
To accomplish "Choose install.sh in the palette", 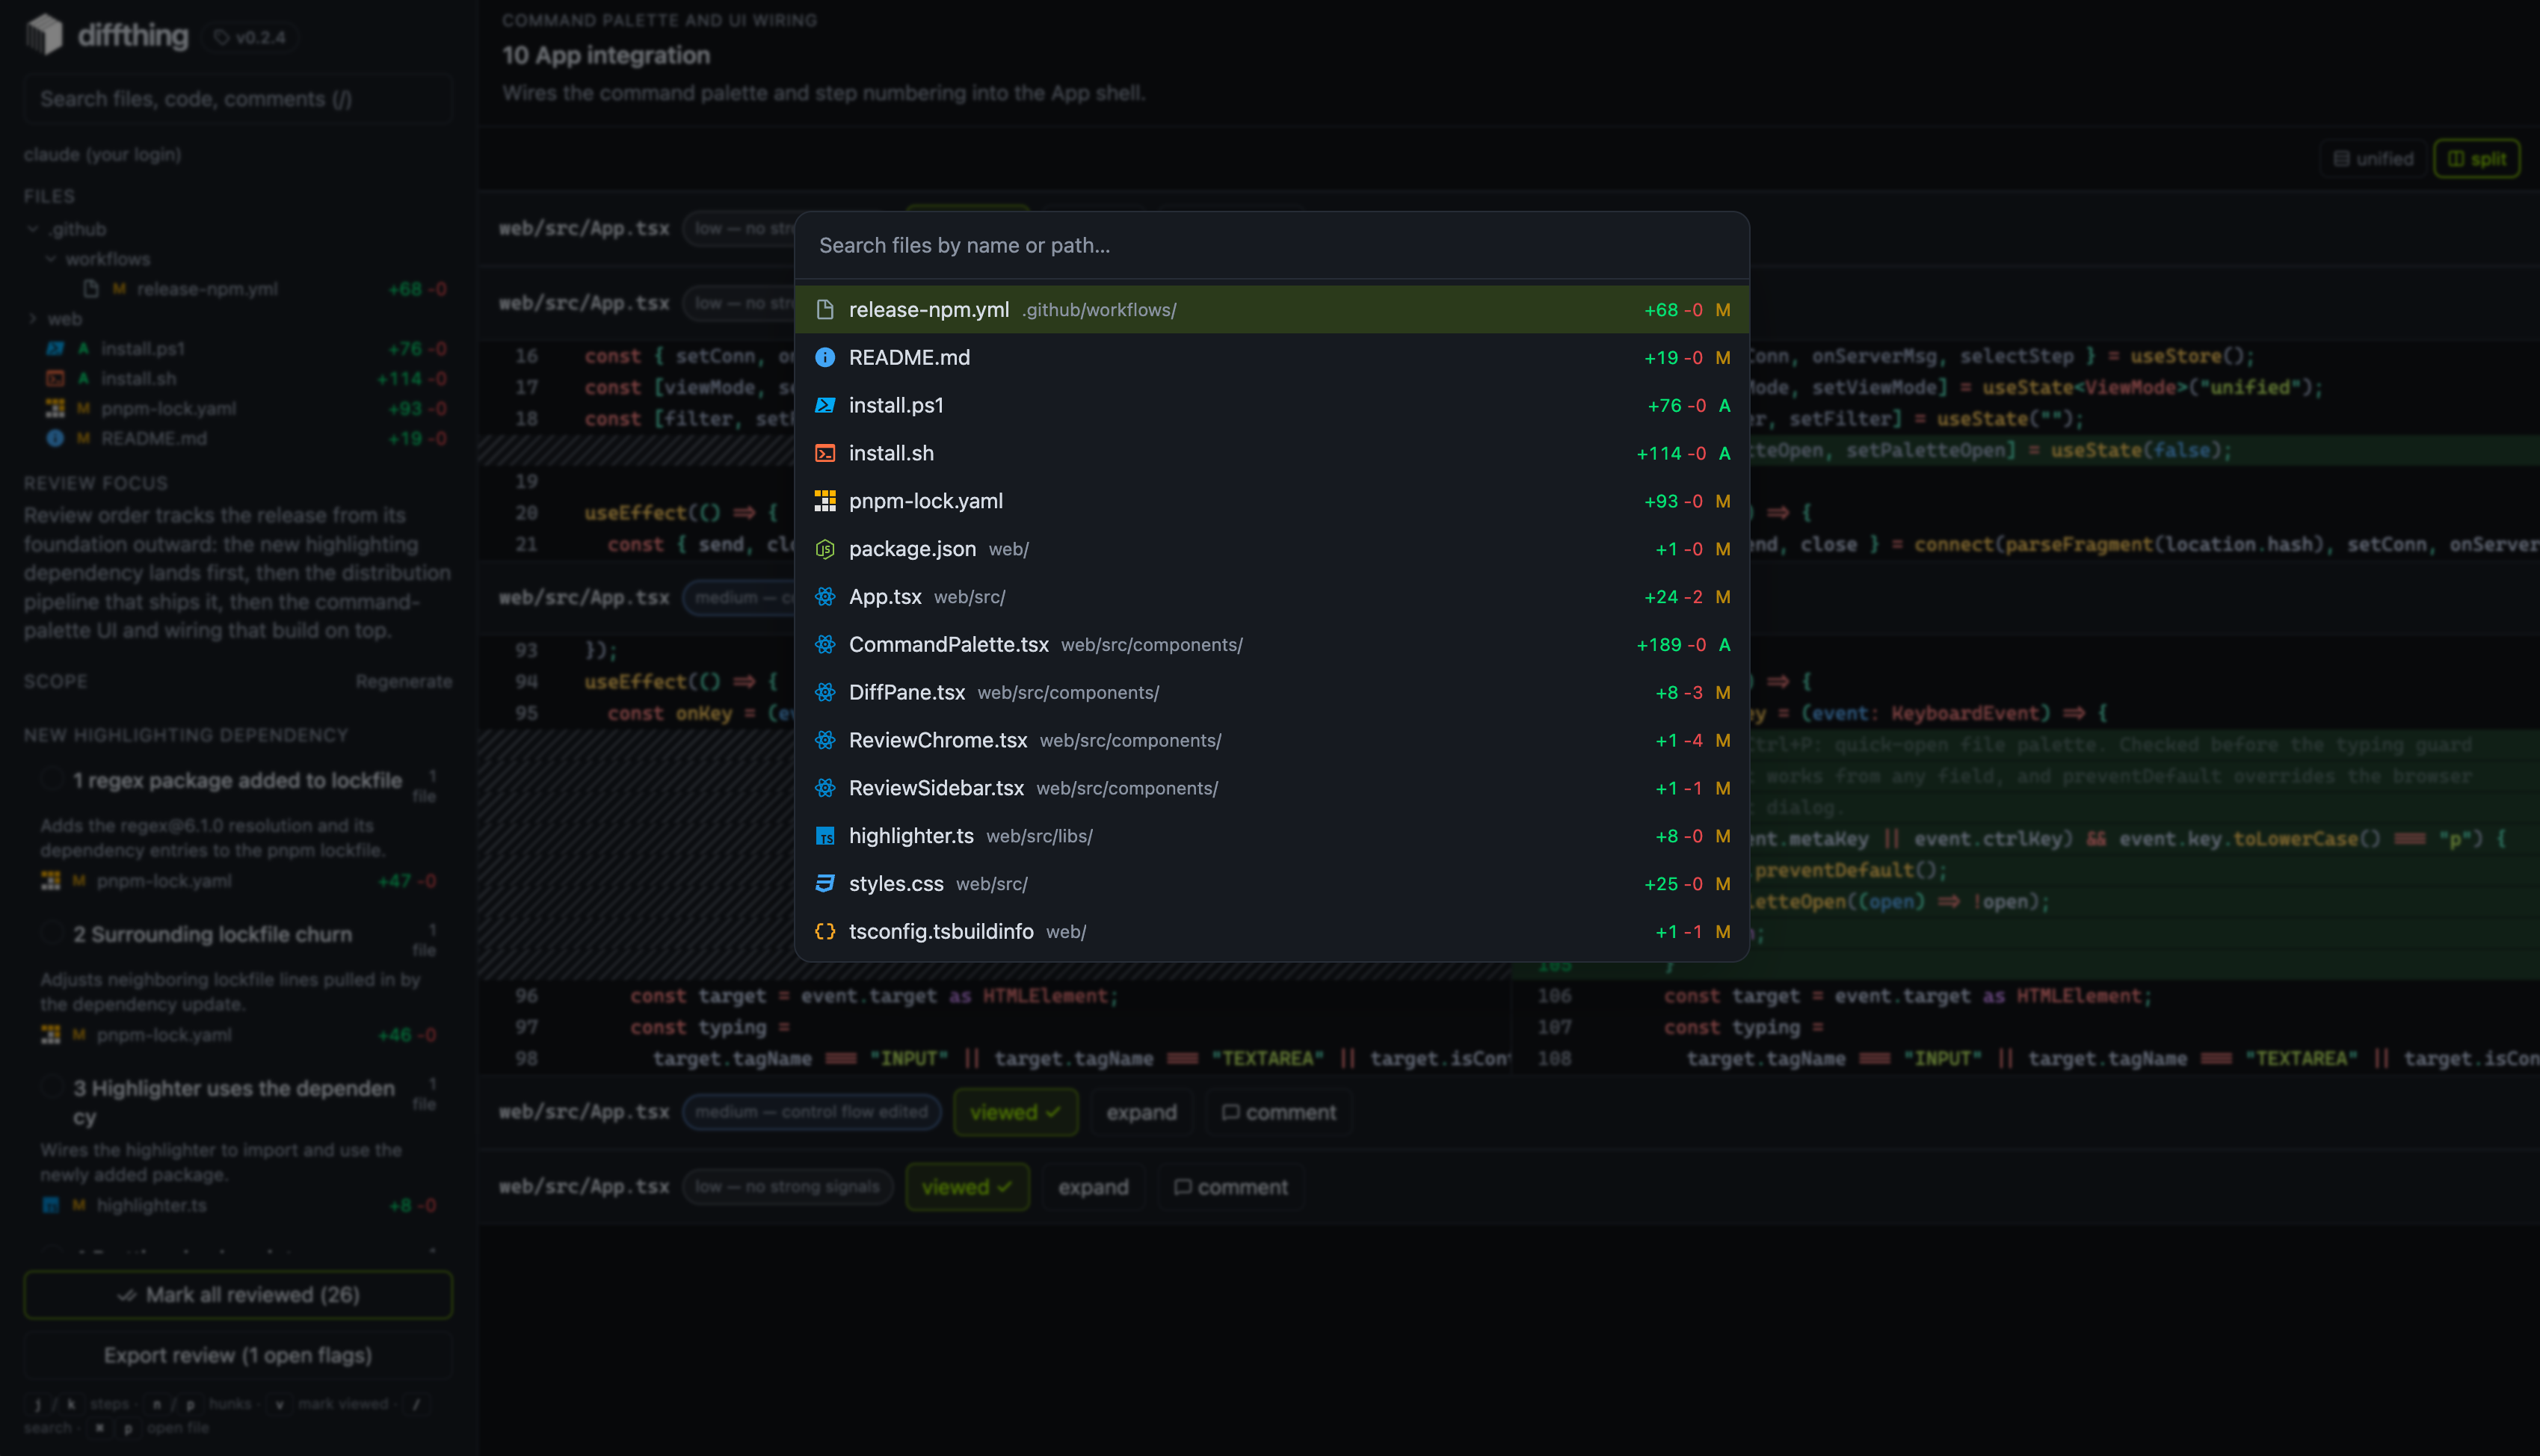I will pyautogui.click(x=1271, y=454).
